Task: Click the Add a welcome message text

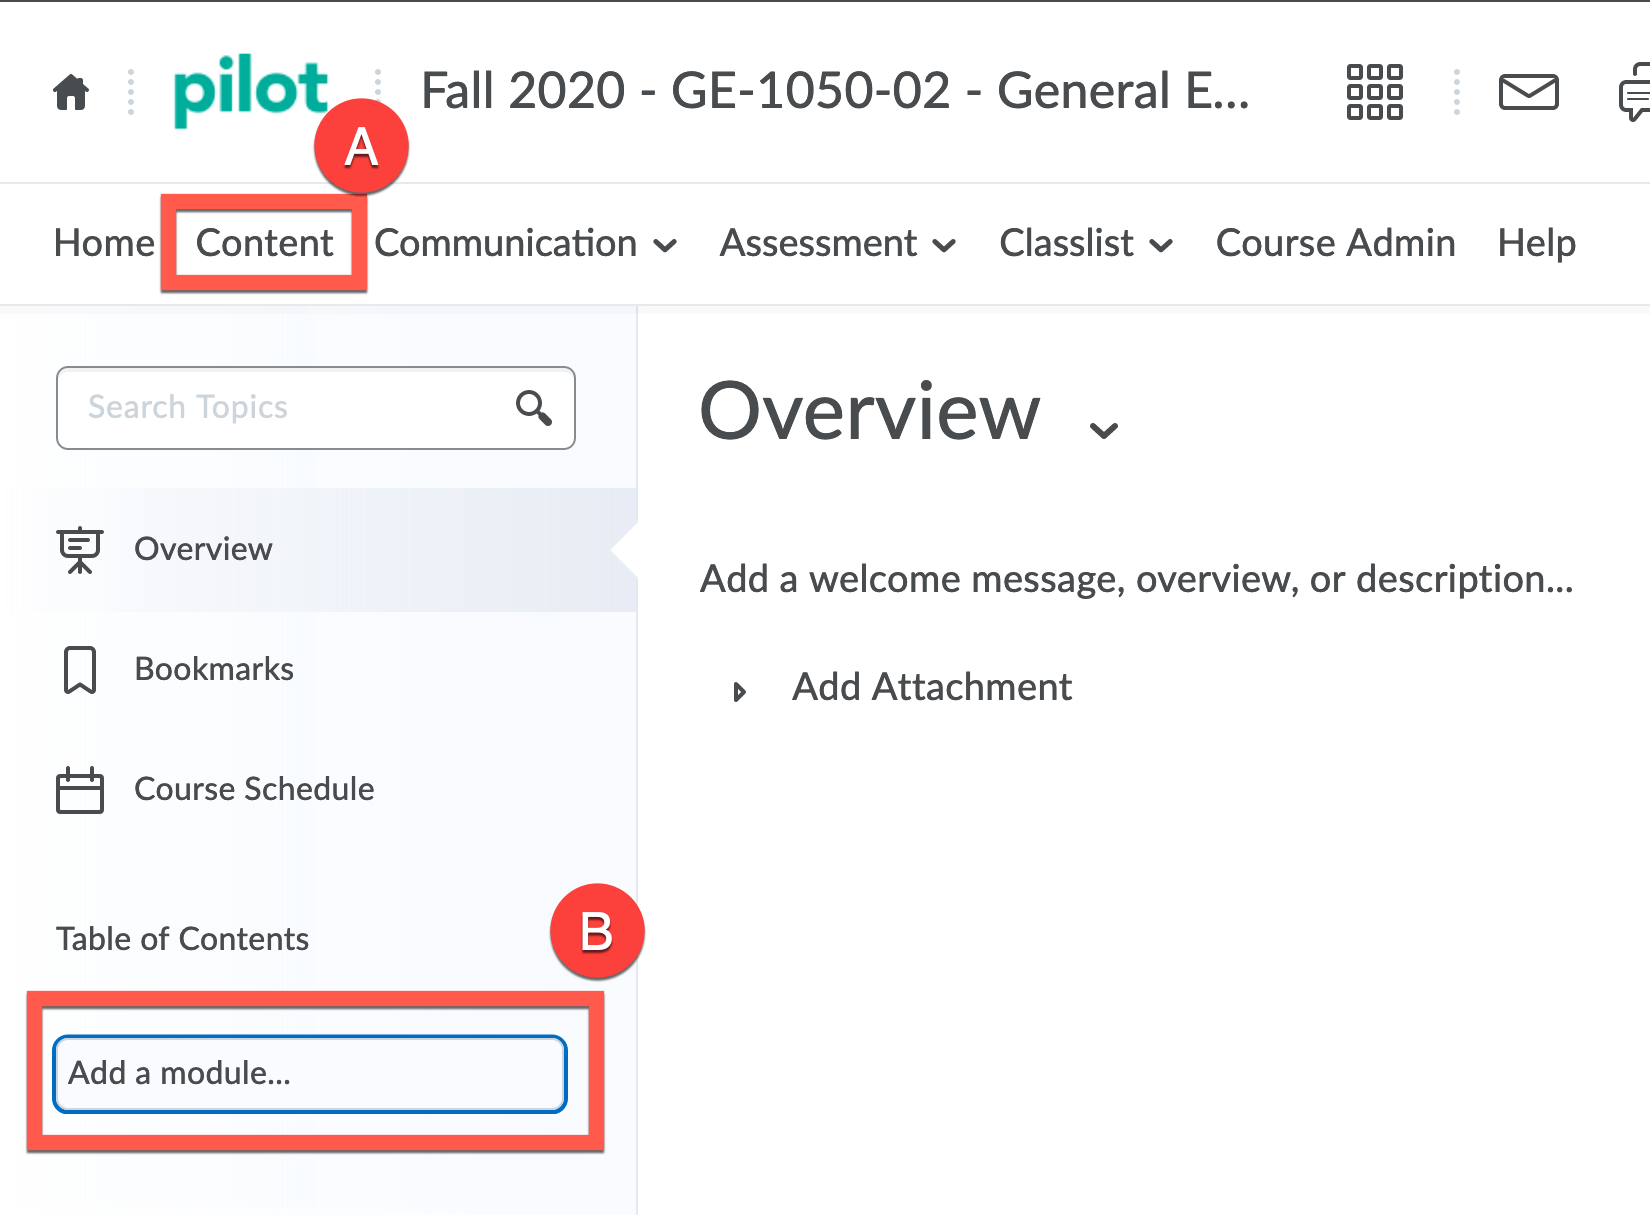Action: tap(1136, 579)
